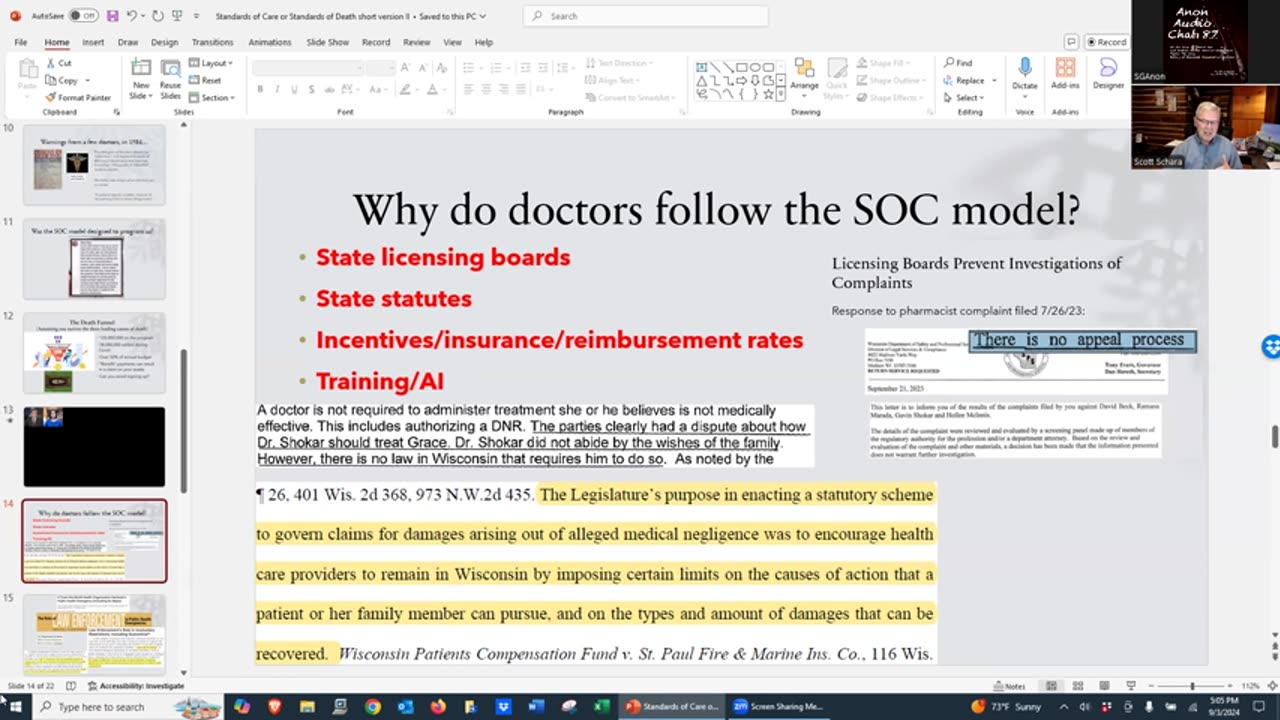
Task: Open Google Chrome from the taskbar
Action: (x=373, y=707)
